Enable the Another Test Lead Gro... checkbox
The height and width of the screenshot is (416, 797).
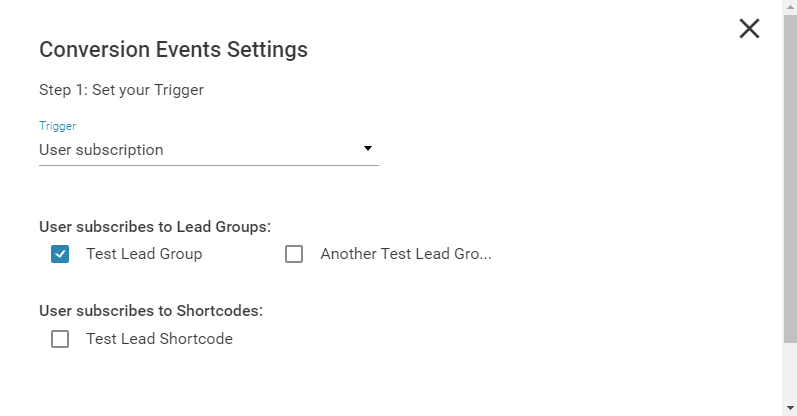tap(294, 254)
